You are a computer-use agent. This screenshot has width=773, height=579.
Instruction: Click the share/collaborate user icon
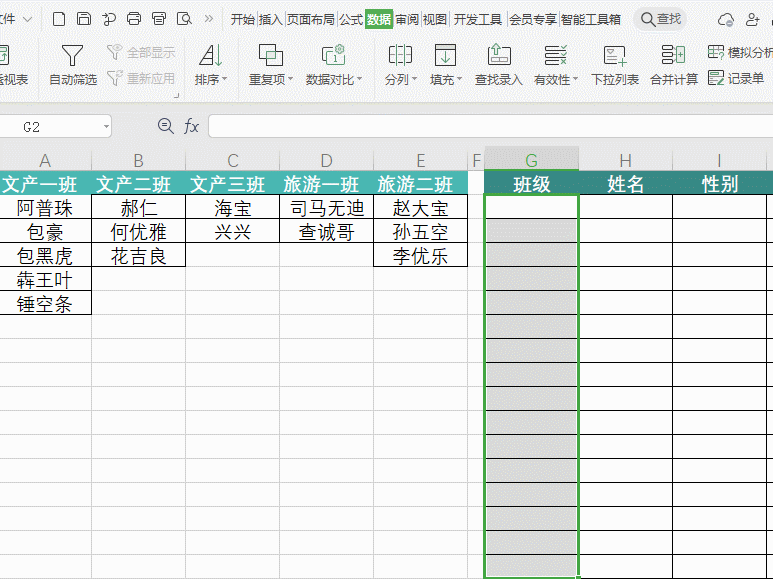752,20
